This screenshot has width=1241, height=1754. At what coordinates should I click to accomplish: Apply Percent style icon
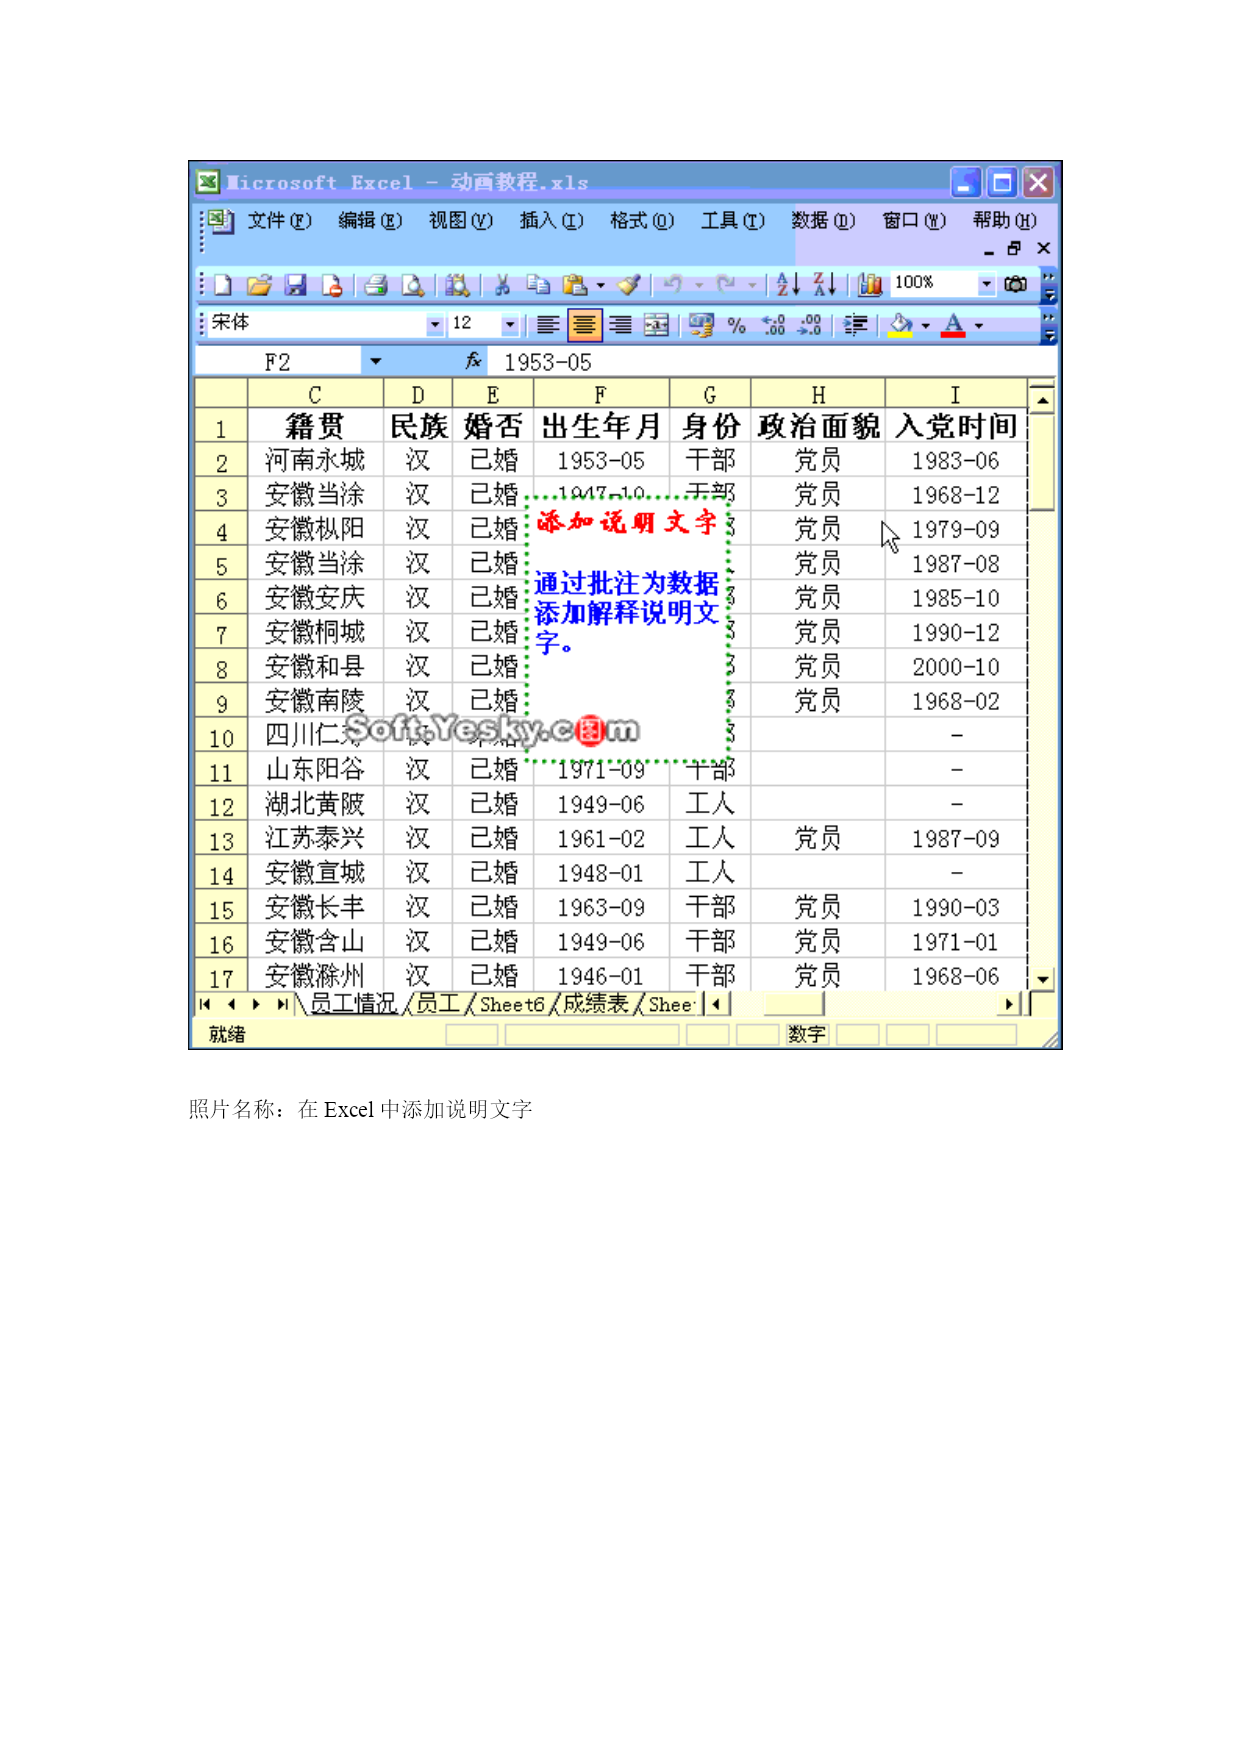(737, 325)
